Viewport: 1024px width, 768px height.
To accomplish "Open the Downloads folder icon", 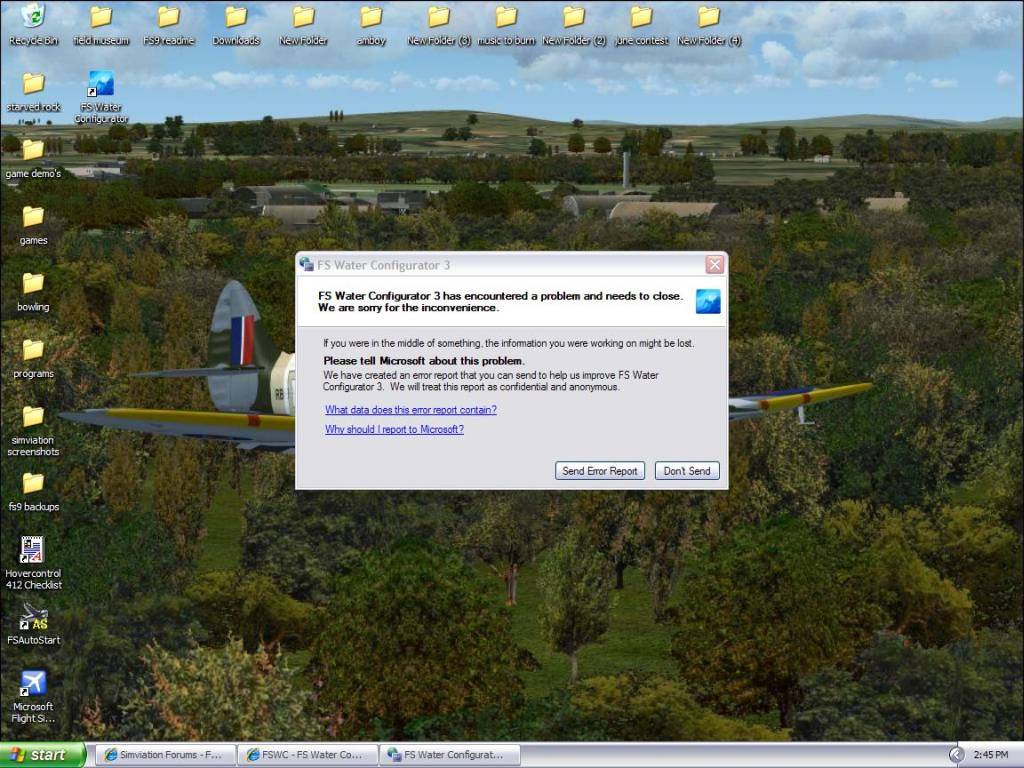I will (236, 24).
